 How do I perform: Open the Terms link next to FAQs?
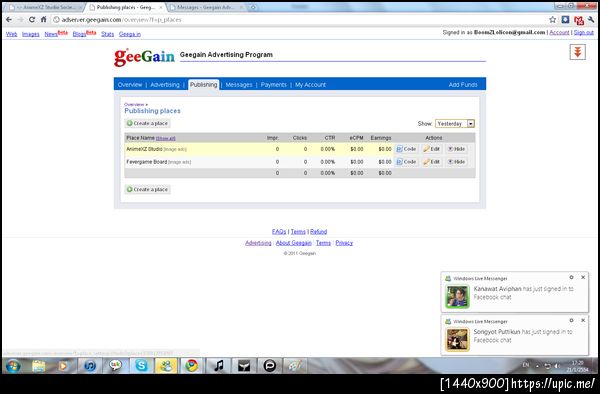298,231
